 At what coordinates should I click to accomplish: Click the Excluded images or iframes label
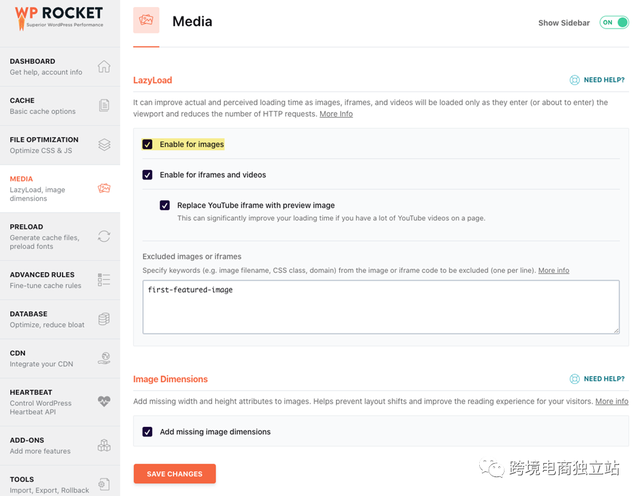coord(192,256)
